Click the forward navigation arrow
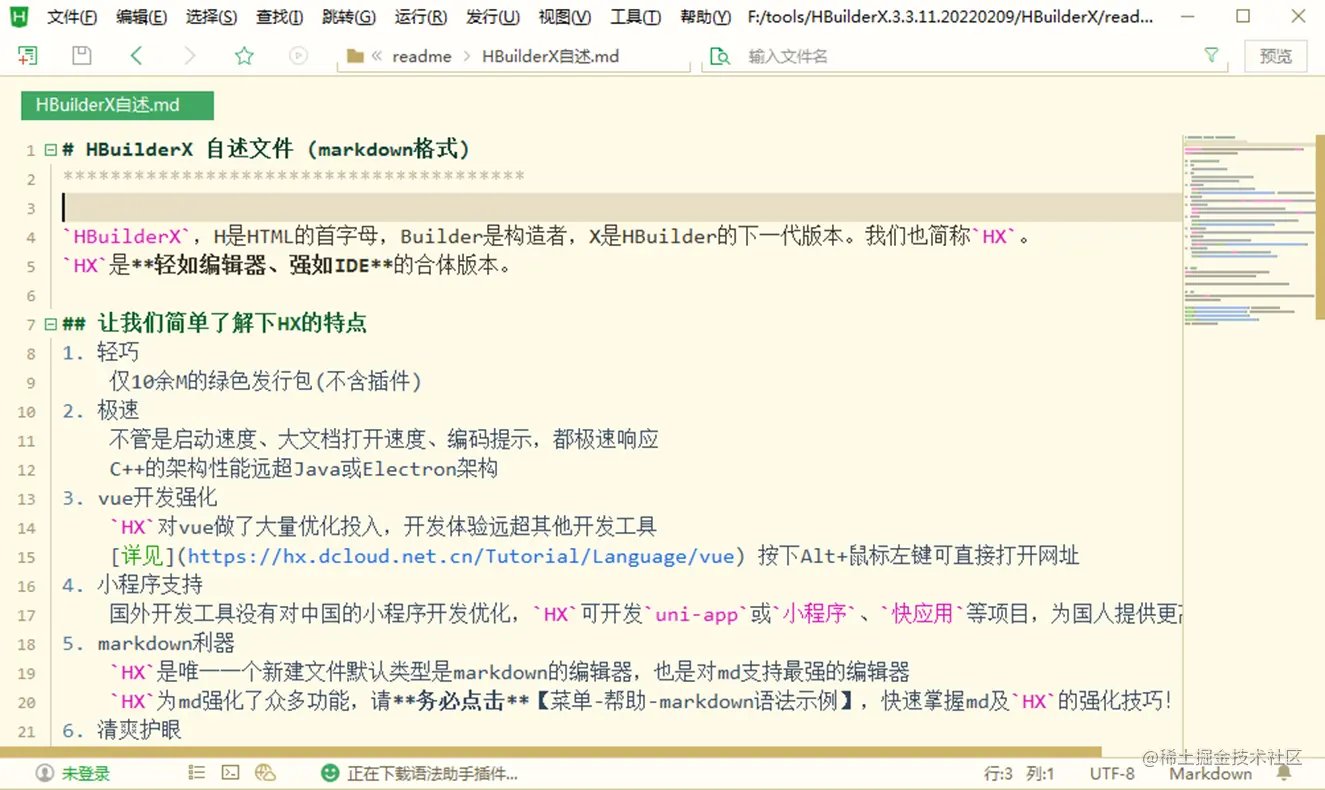The width and height of the screenshot is (1325, 790). pos(190,56)
